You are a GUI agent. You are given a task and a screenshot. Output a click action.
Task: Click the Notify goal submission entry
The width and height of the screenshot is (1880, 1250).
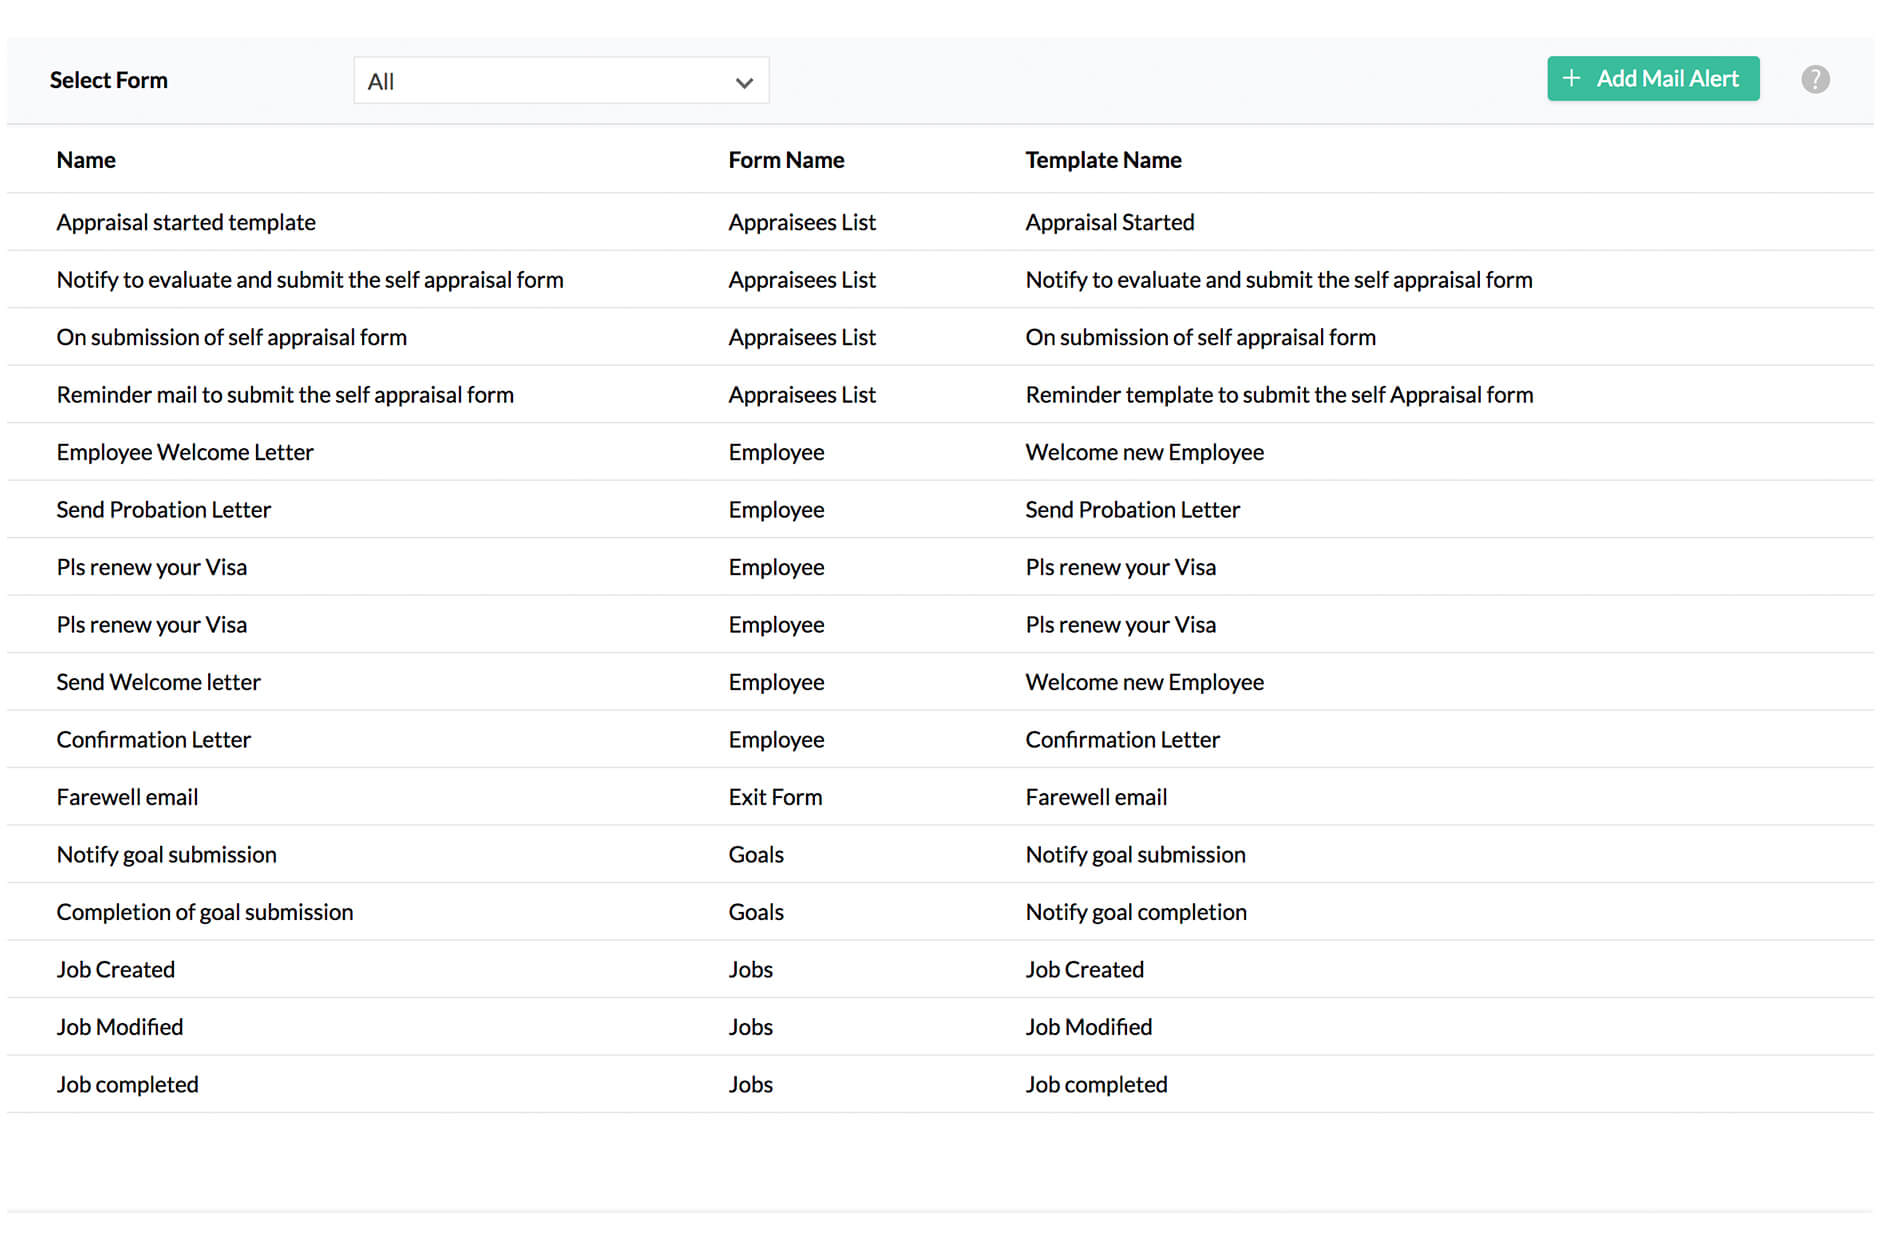[166, 854]
